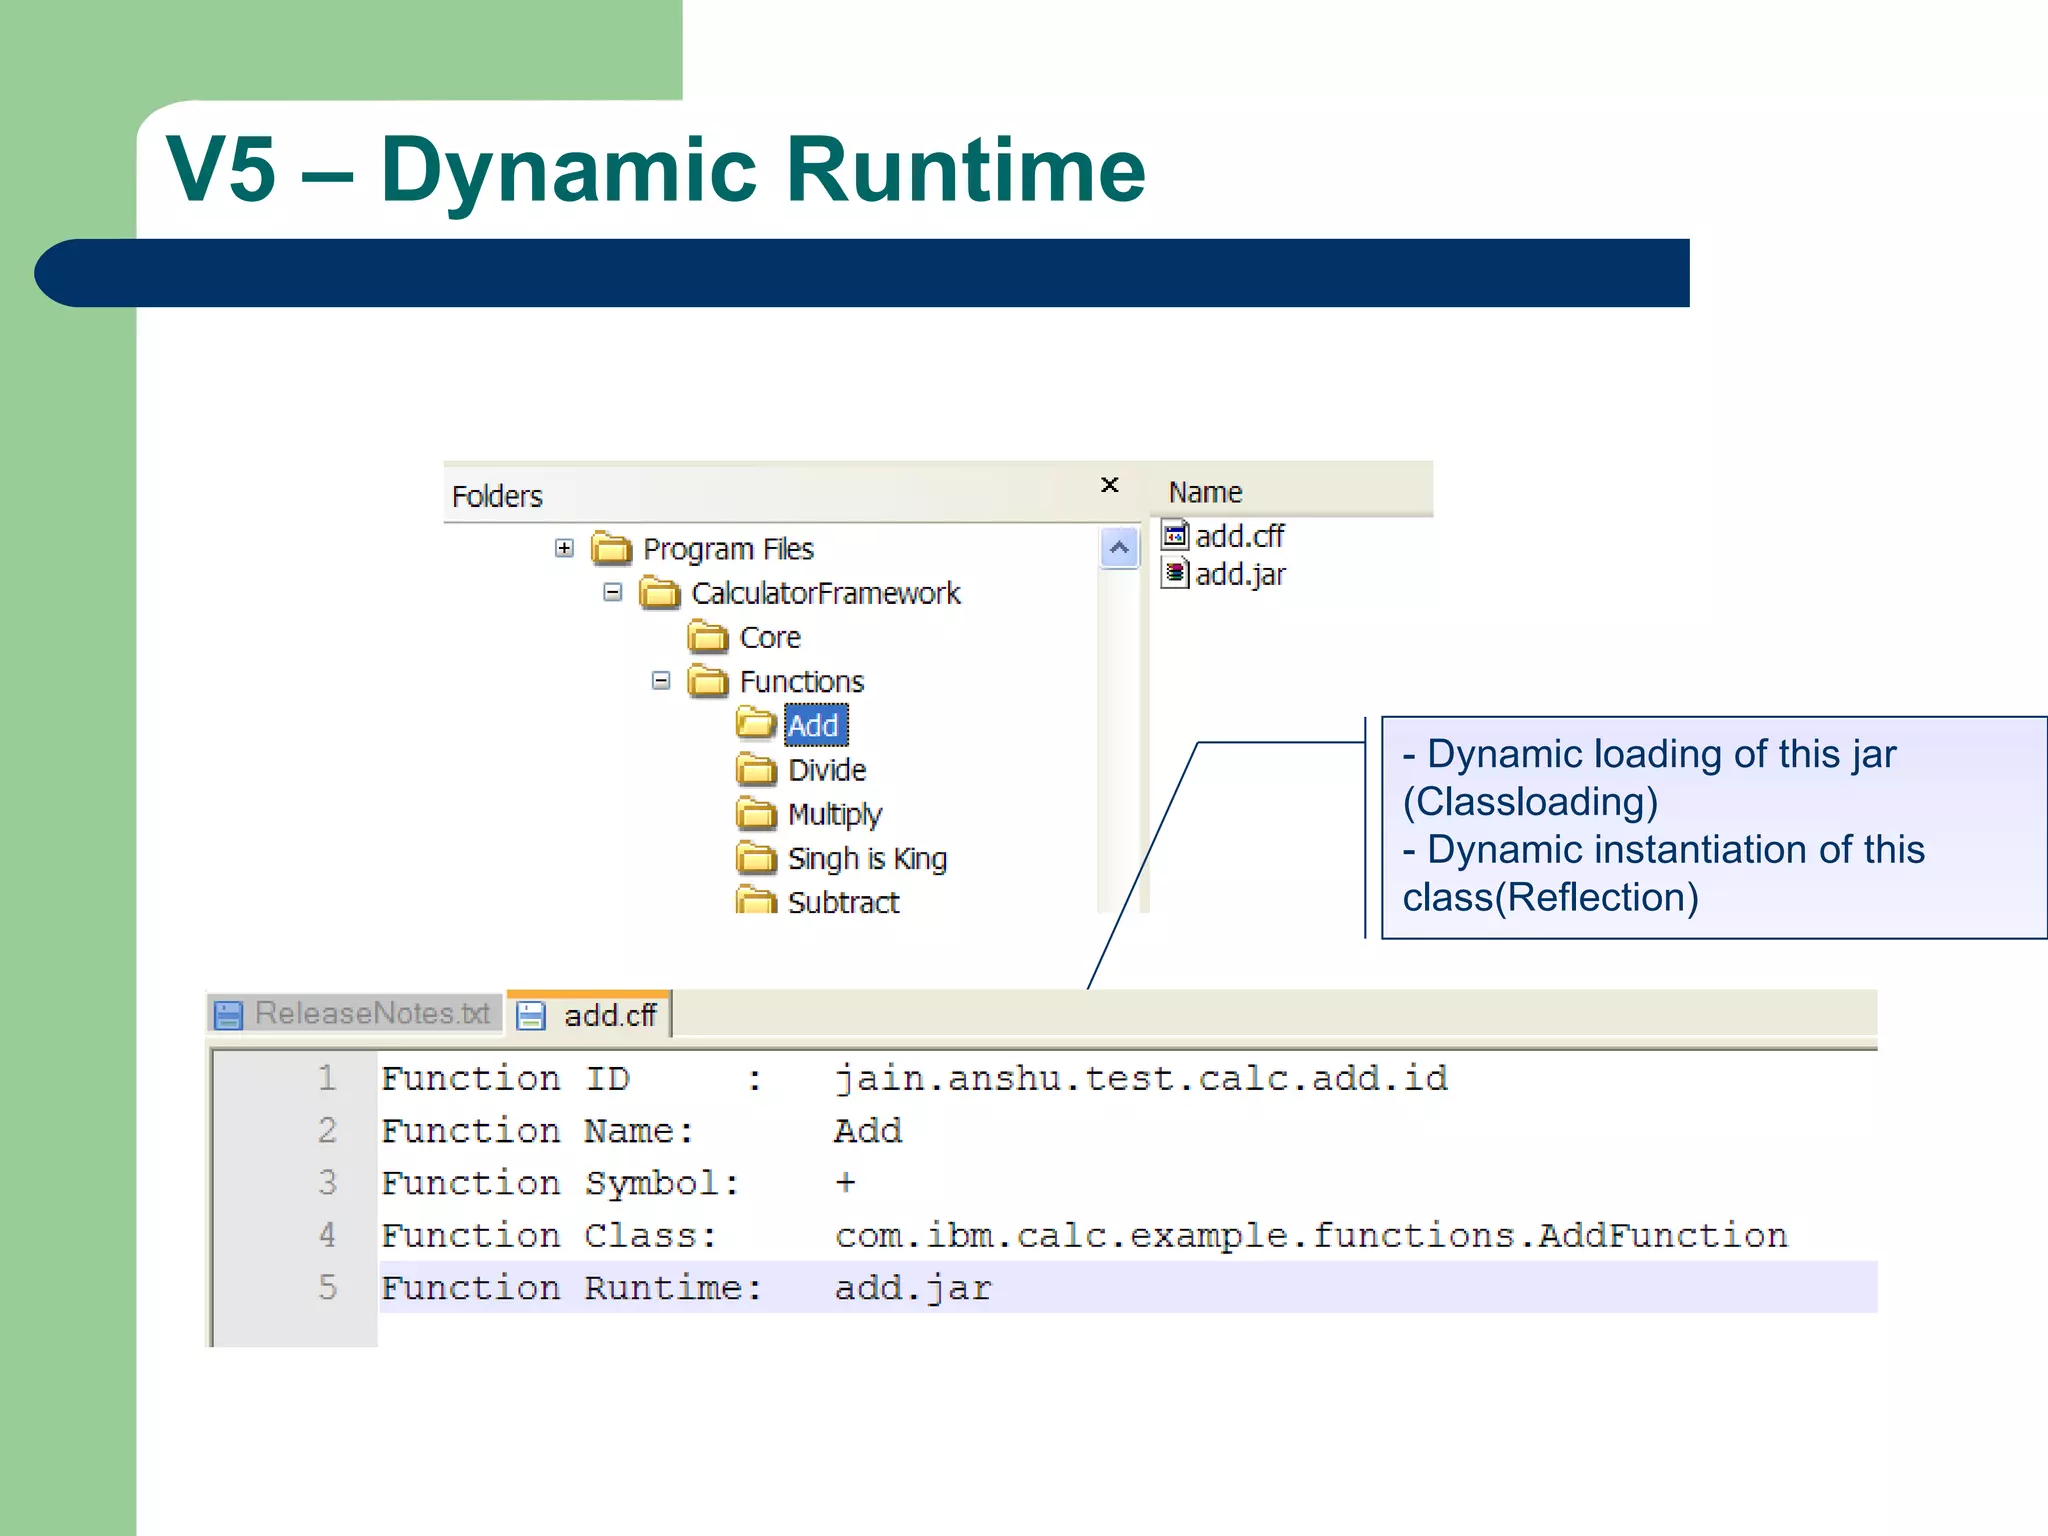Select the add.cff editor tab
This screenshot has height=1536, width=2048.
[x=608, y=1015]
